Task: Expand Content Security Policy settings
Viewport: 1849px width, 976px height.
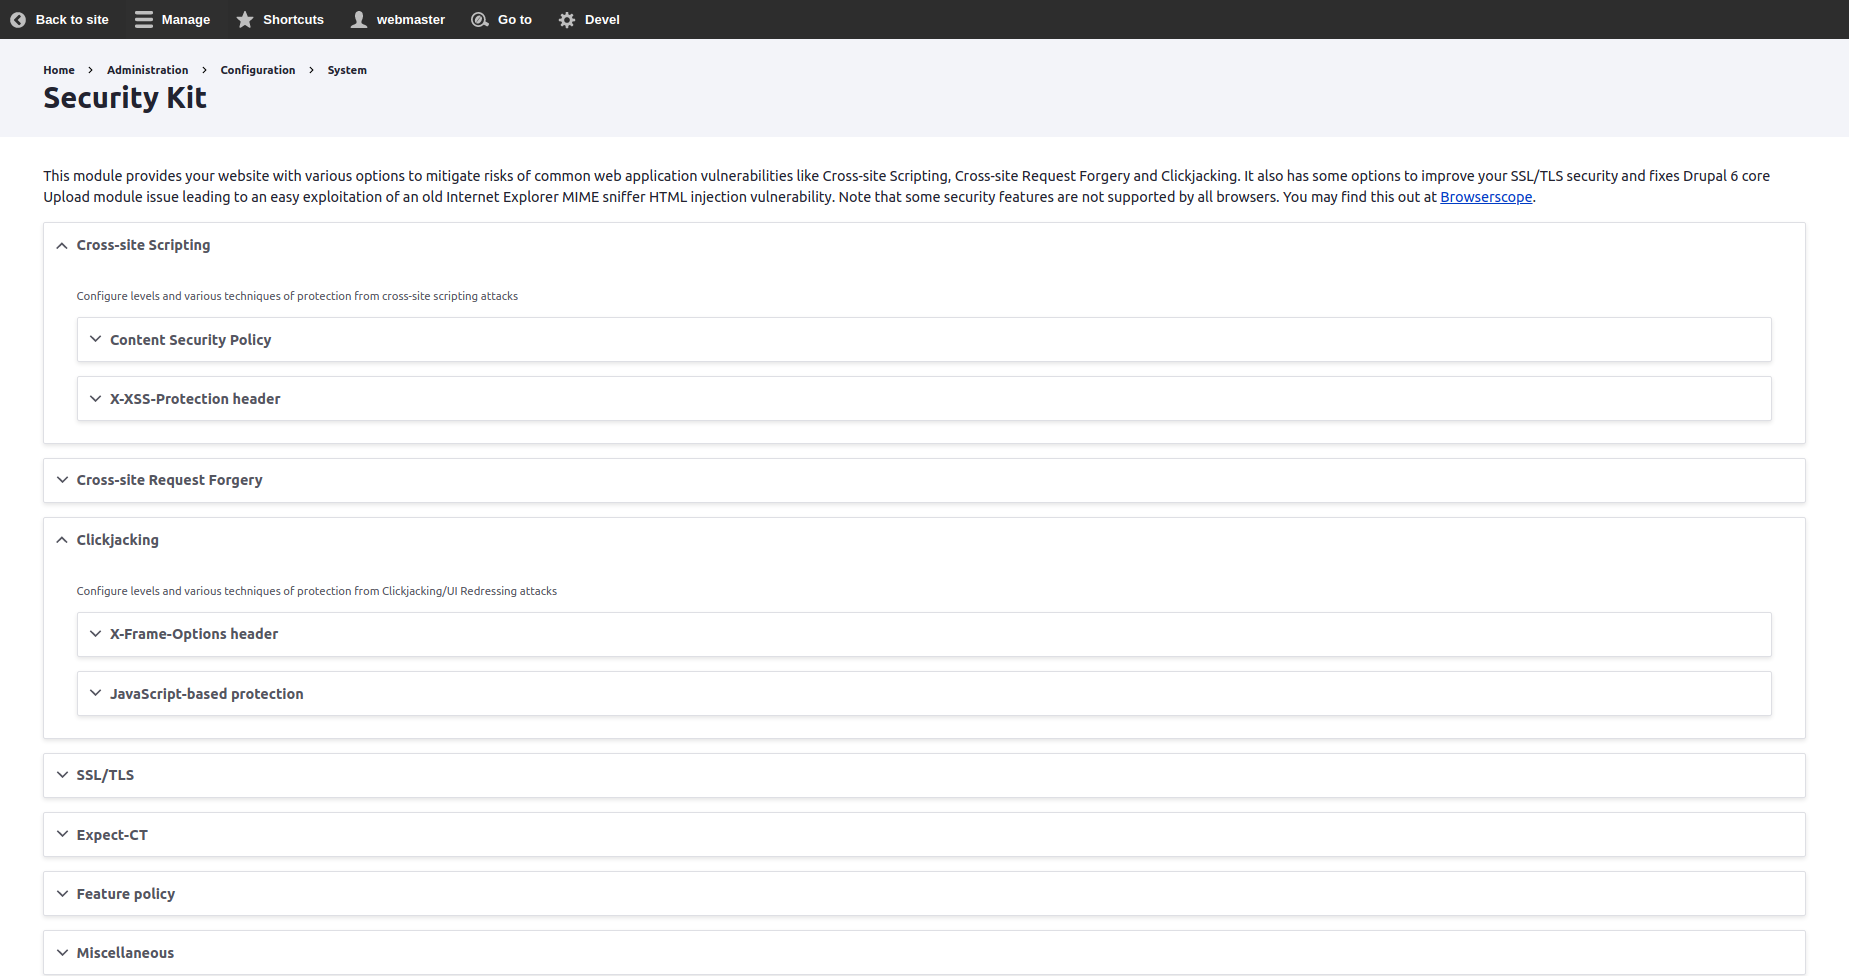Action: pyautogui.click(x=190, y=340)
